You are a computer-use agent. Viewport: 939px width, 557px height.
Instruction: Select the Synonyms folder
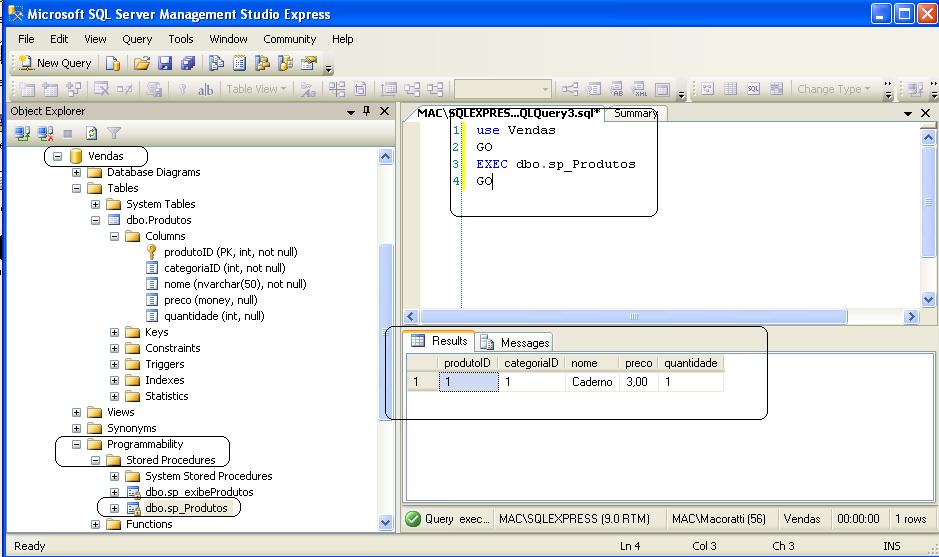click(x=132, y=428)
